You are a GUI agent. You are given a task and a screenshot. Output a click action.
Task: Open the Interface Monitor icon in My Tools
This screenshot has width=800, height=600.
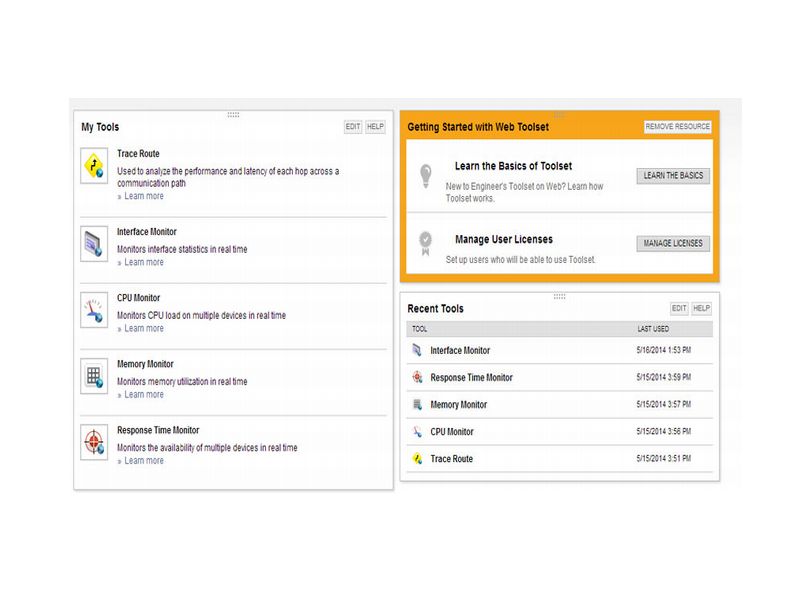pos(94,244)
